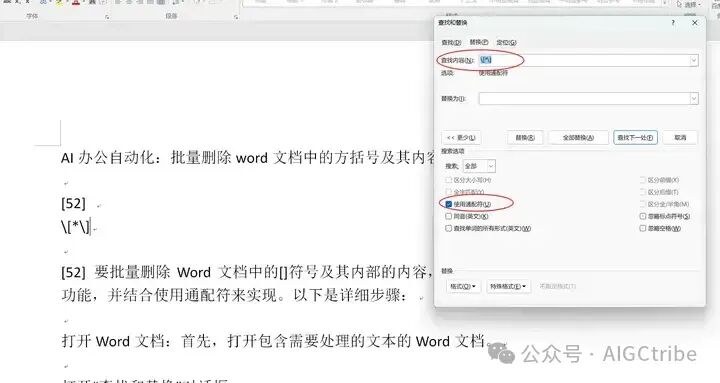Image resolution: width=720 pixels, height=383 pixels.
Task: Switch to the 定位 tab
Action: point(506,42)
